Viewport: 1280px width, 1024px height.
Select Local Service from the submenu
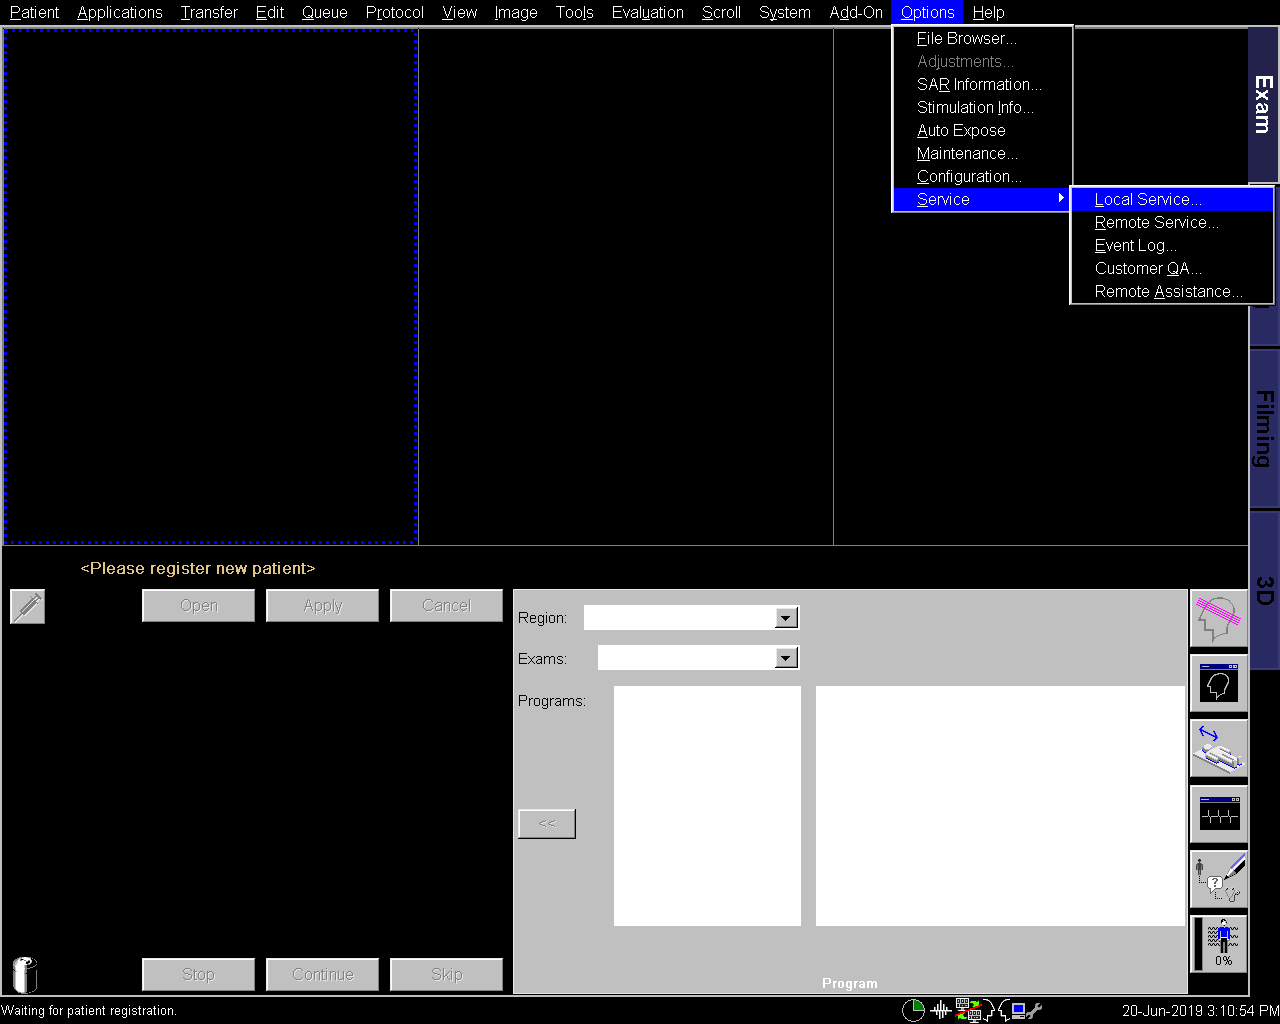tap(1147, 200)
